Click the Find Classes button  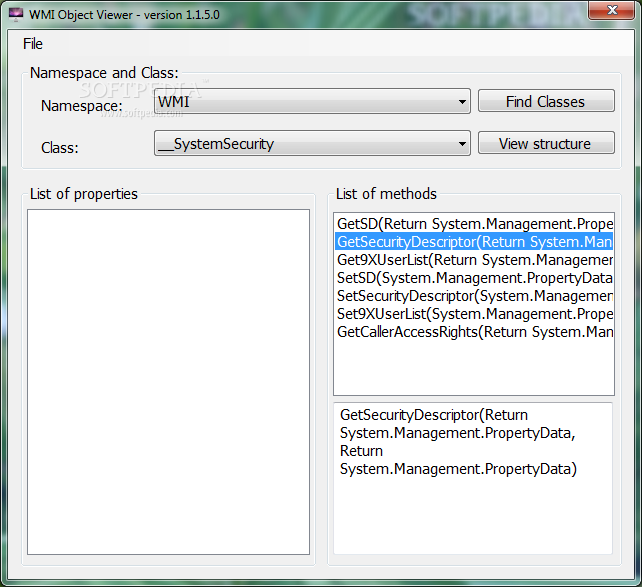(x=546, y=101)
